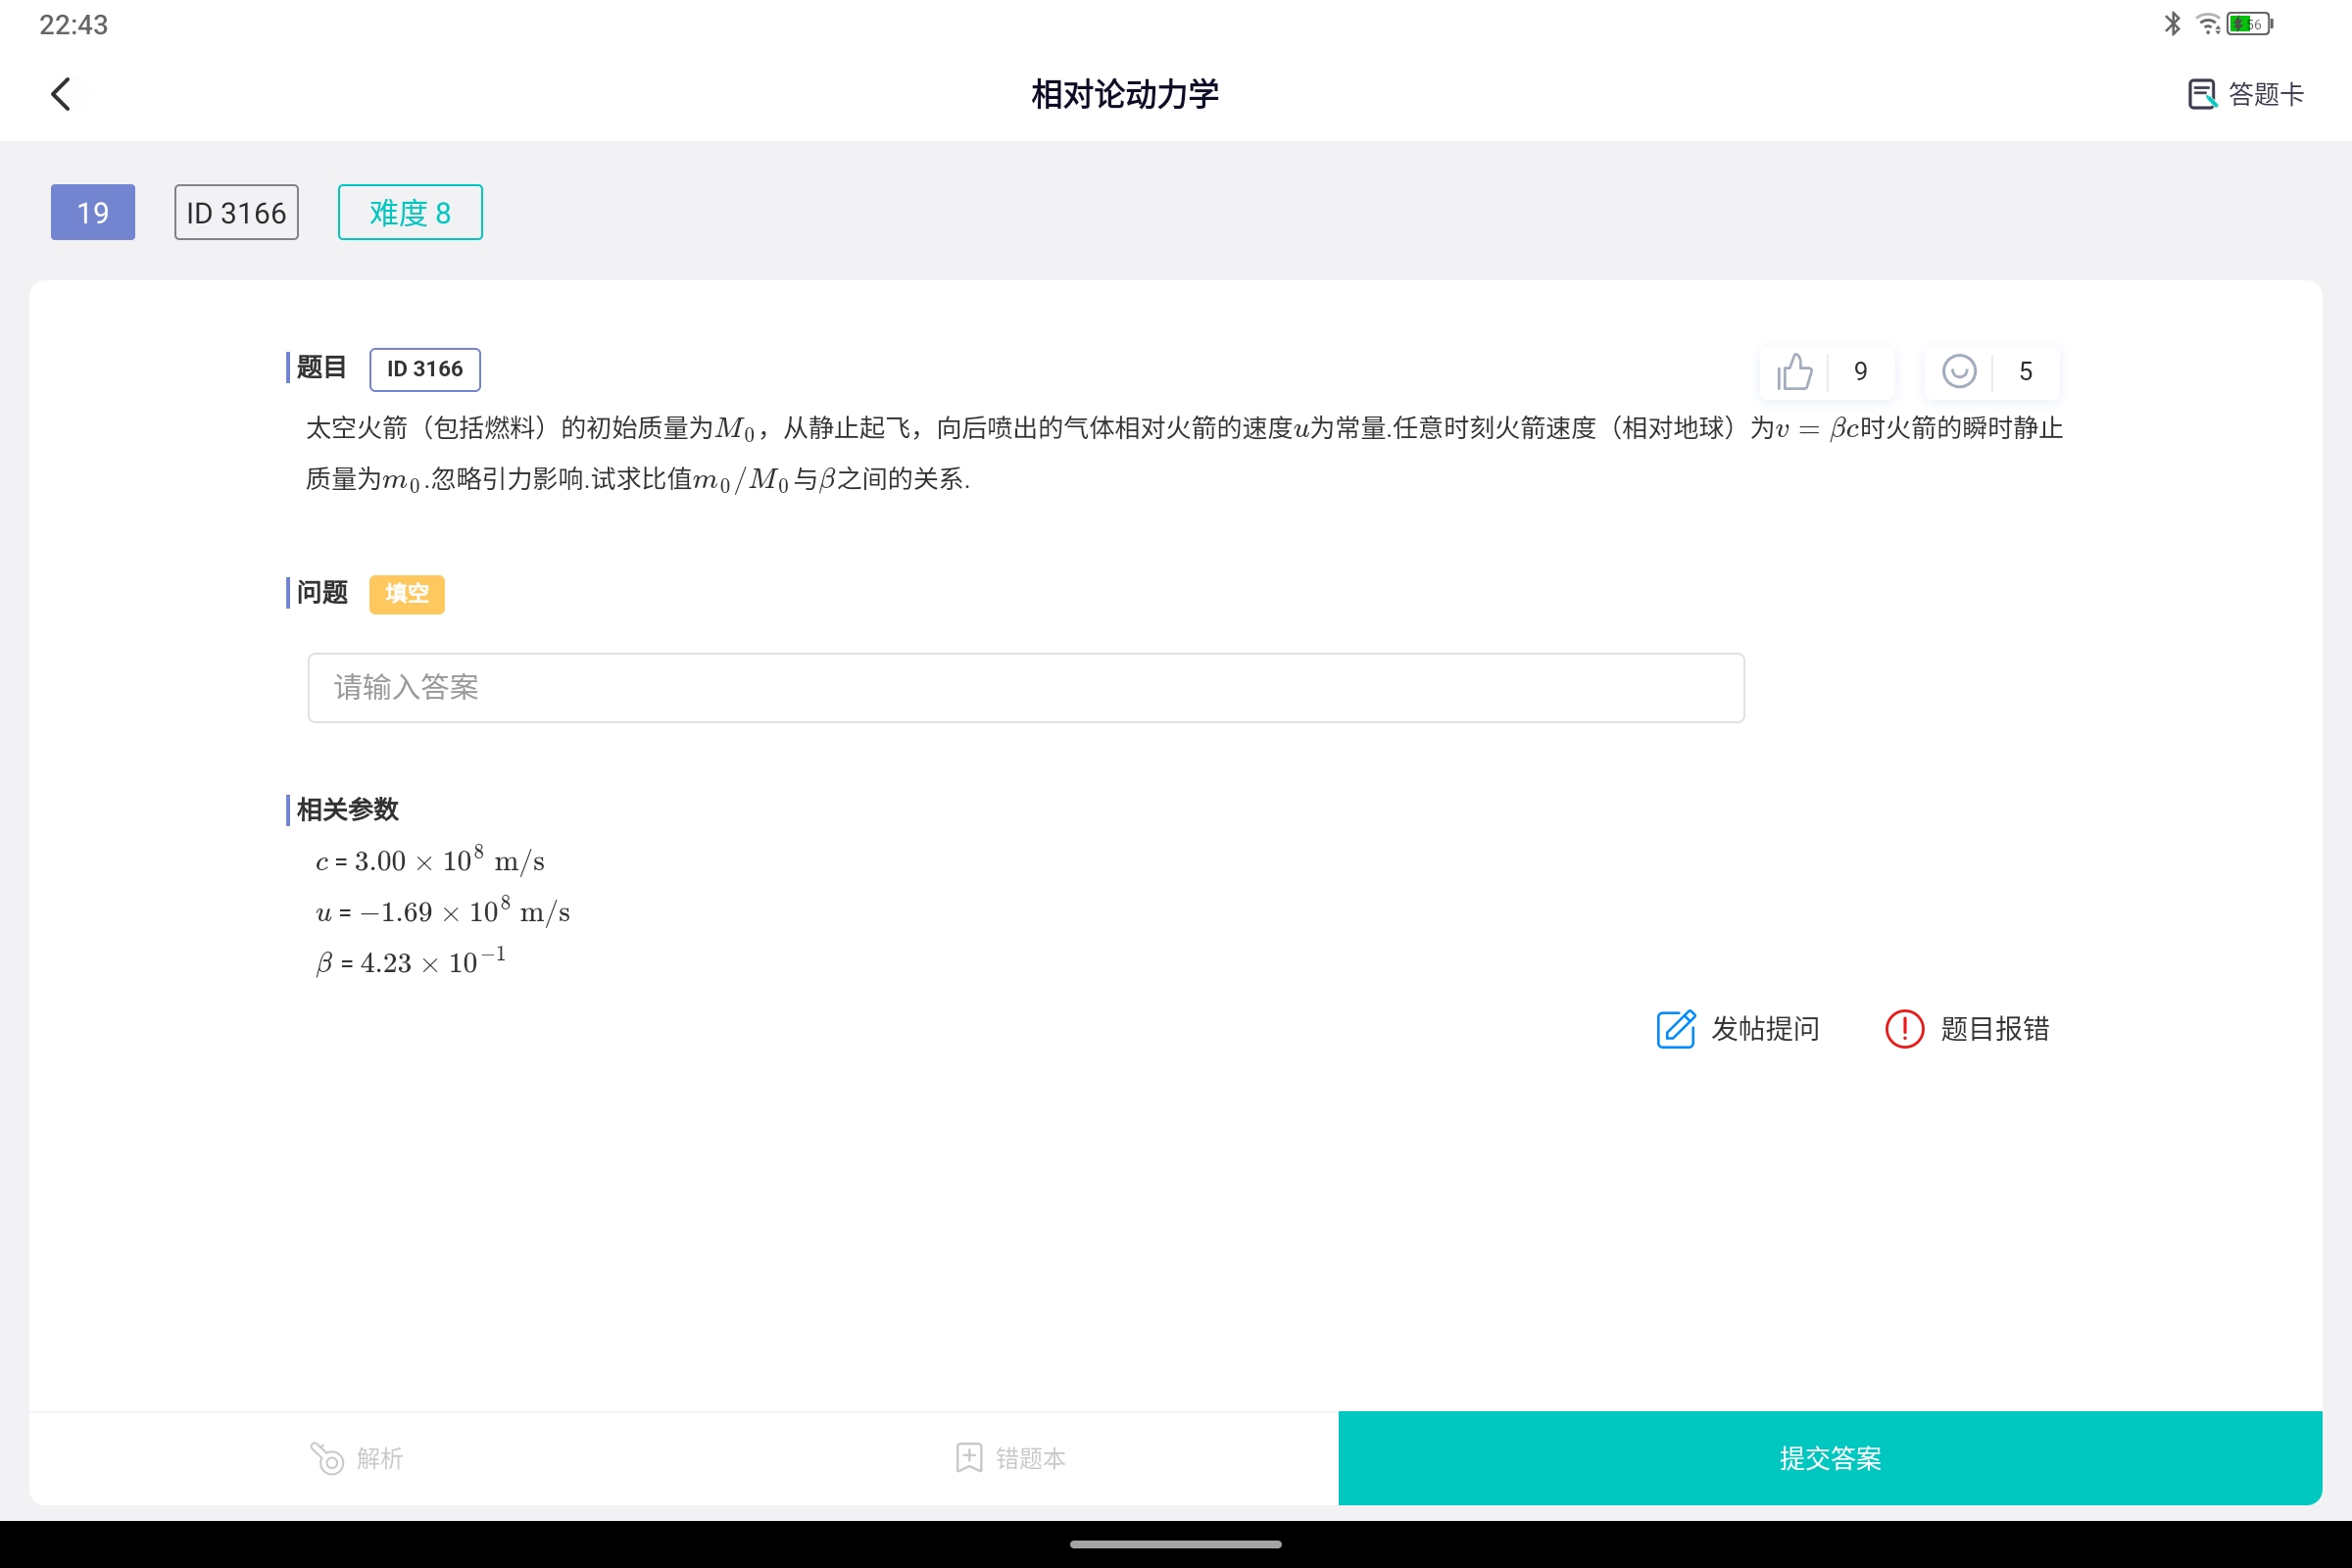Click the answer input field 请输入答案

1025,687
